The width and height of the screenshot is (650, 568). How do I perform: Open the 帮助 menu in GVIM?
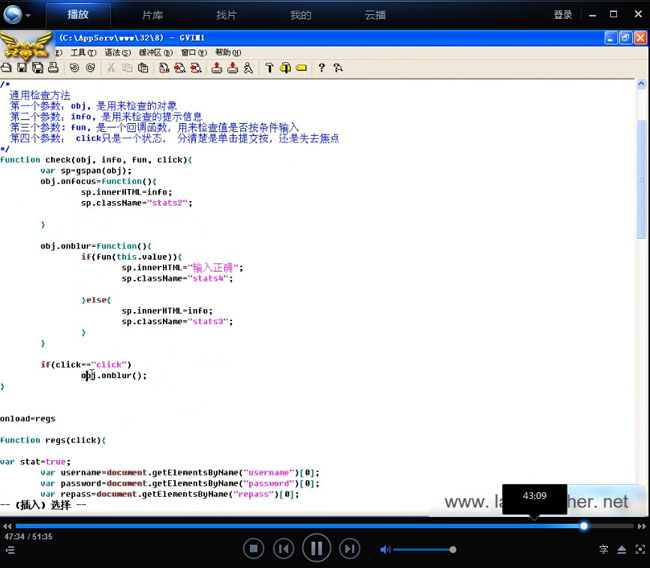[x=227, y=52]
